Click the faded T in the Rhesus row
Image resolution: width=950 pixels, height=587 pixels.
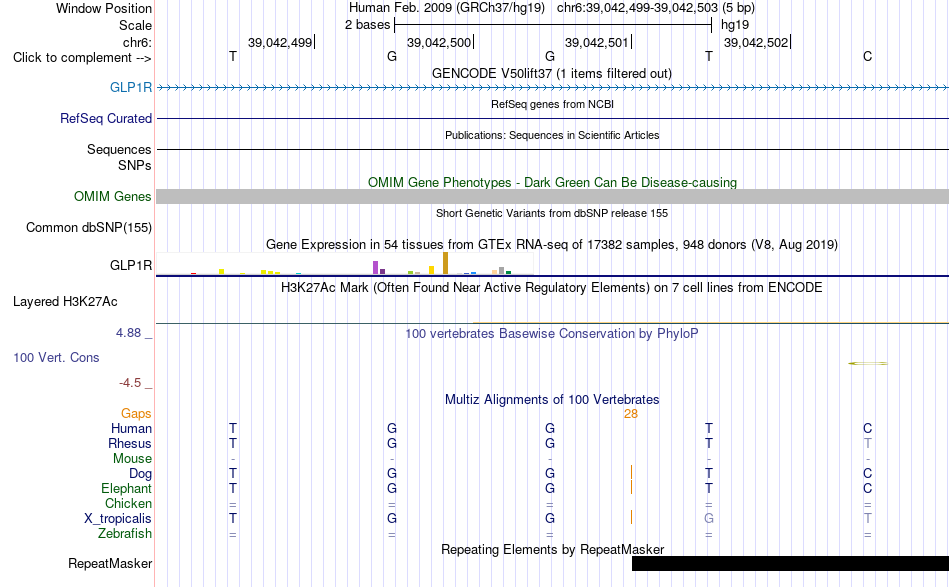point(868,443)
